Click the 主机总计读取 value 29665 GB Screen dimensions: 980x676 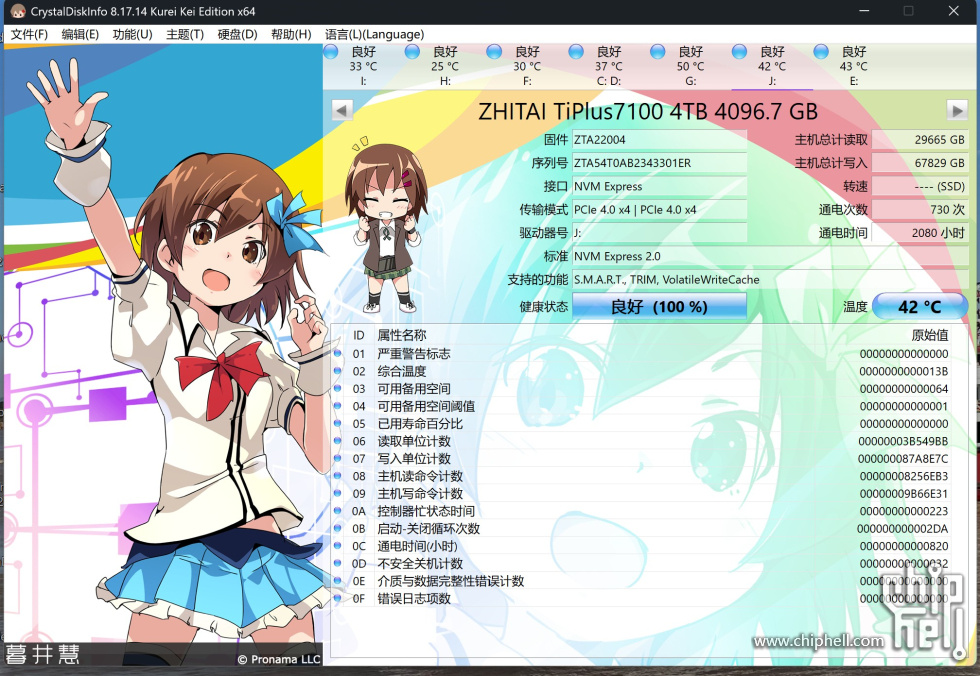tap(920, 140)
